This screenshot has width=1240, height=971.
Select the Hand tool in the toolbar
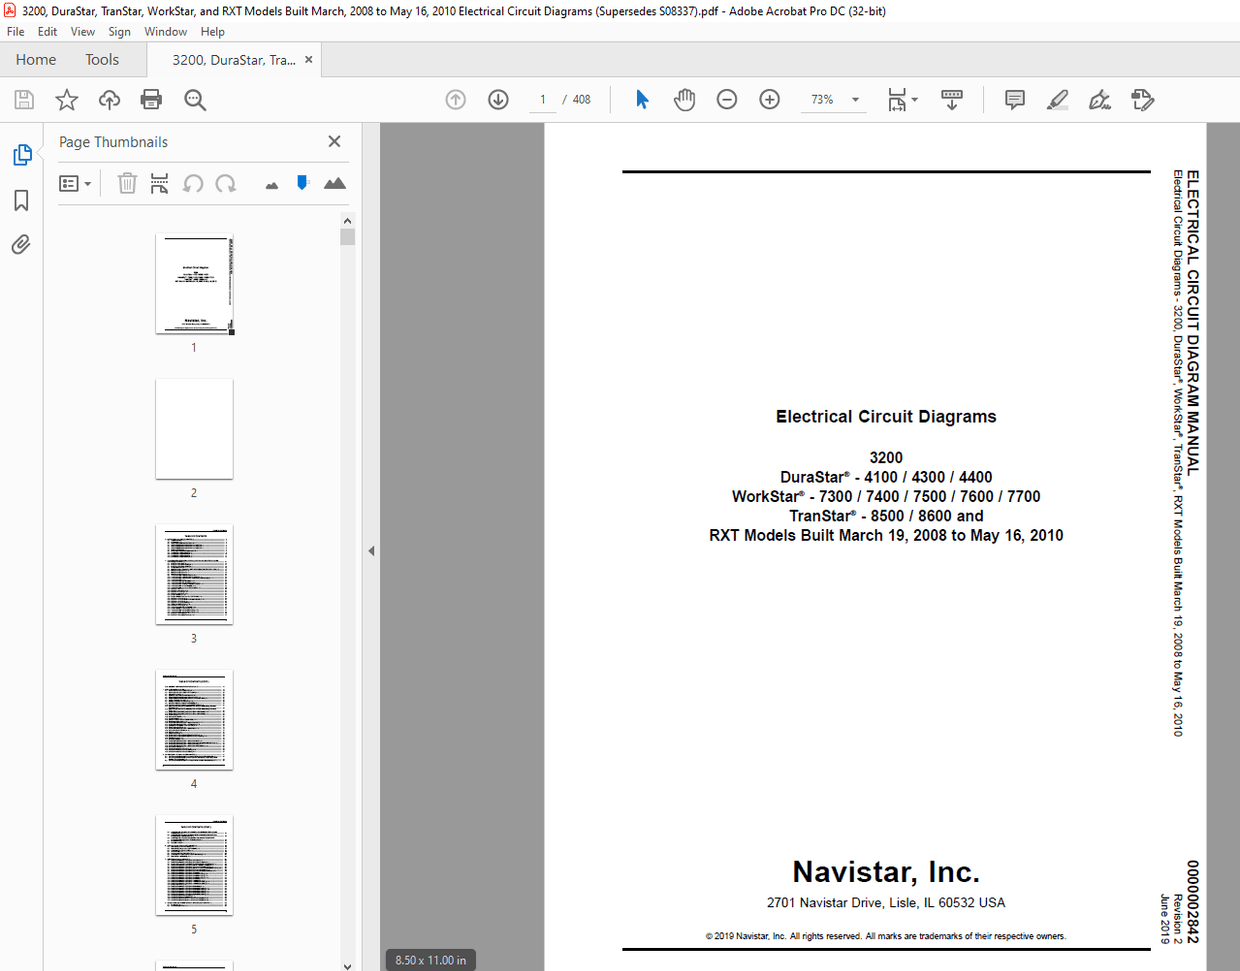(x=684, y=99)
